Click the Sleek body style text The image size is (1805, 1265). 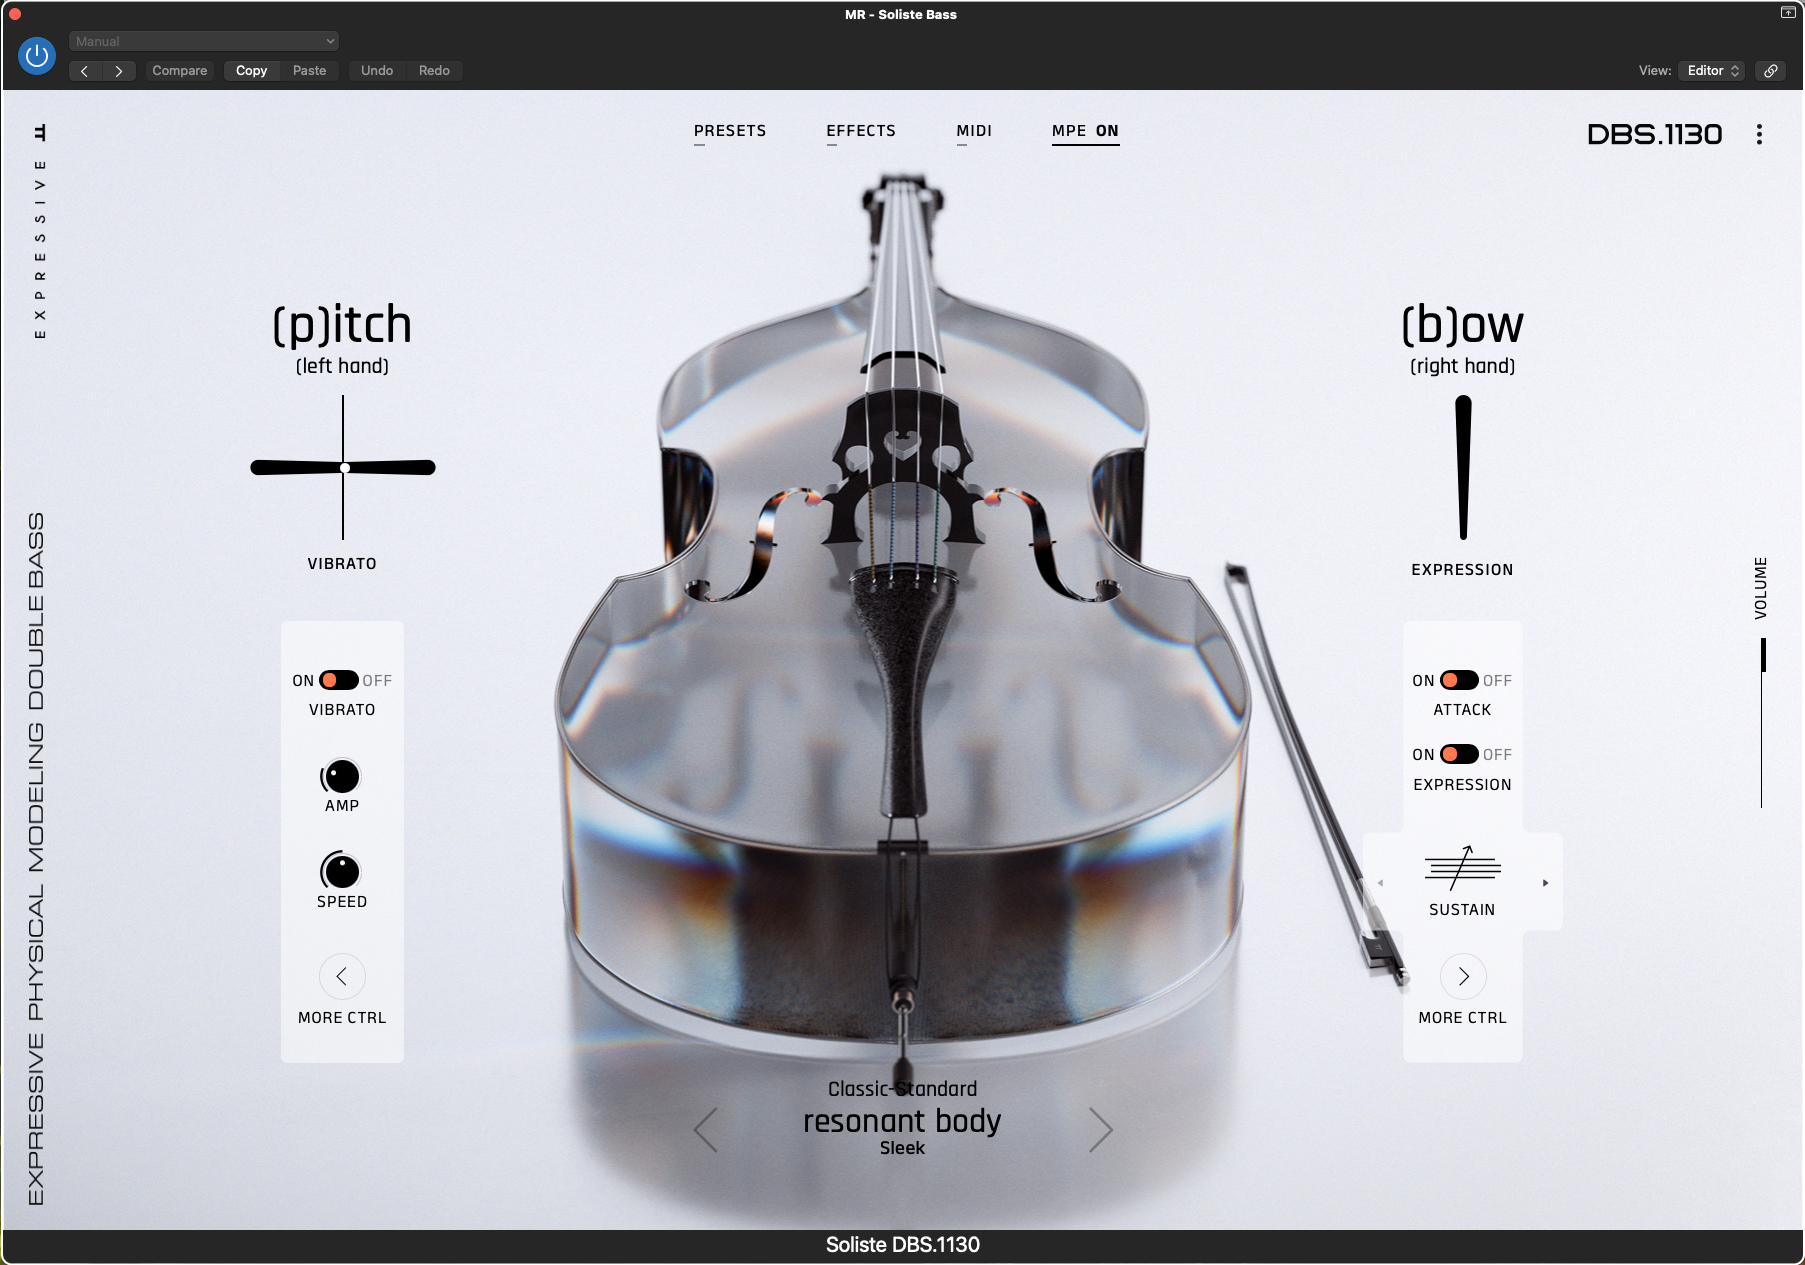[x=902, y=1148]
